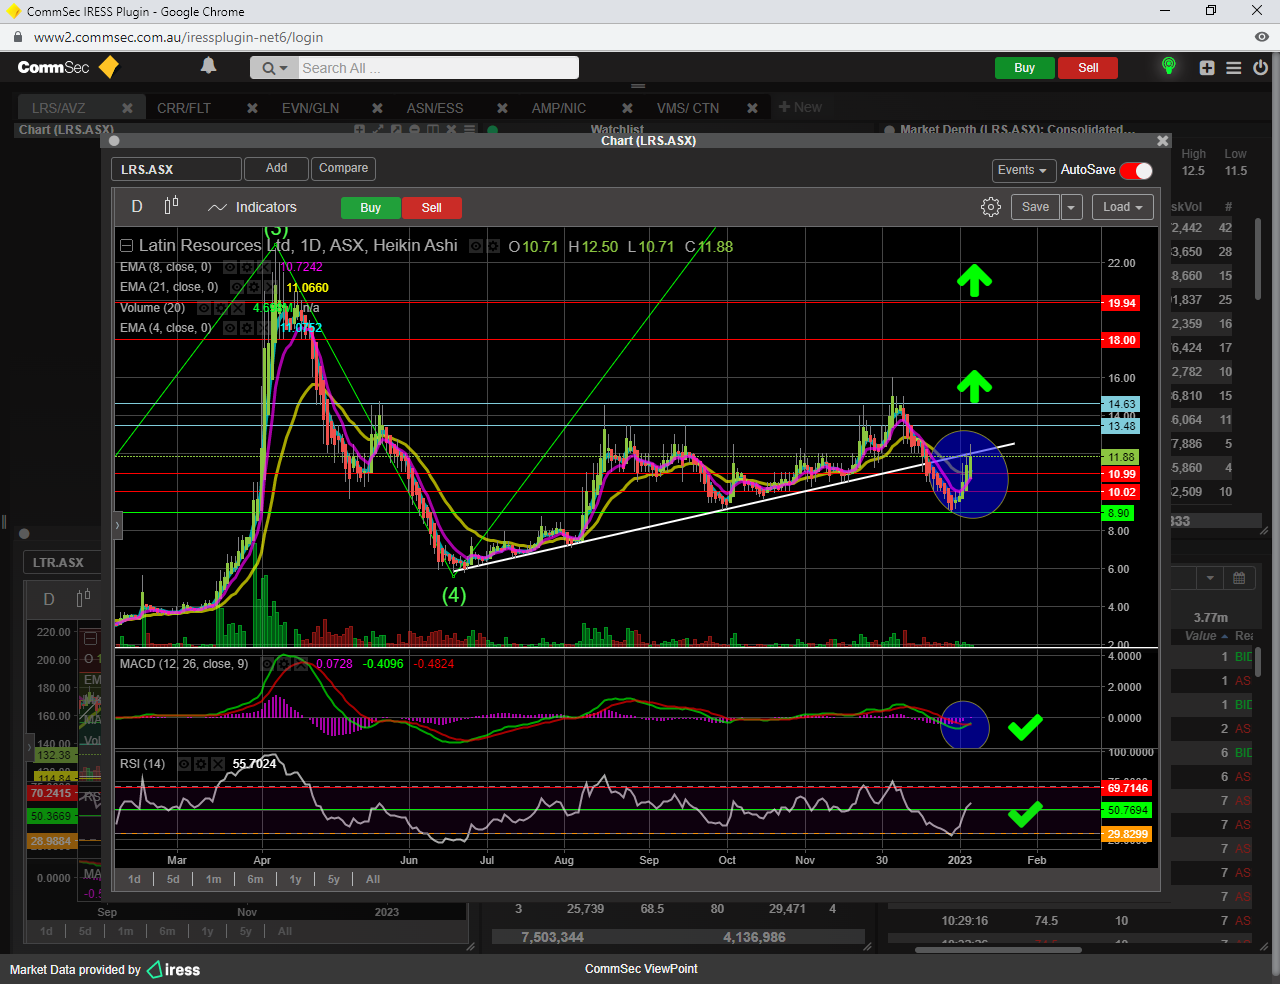This screenshot has height=984, width=1280.
Task: Switch to the AMP/NIC tab
Action: (x=559, y=108)
